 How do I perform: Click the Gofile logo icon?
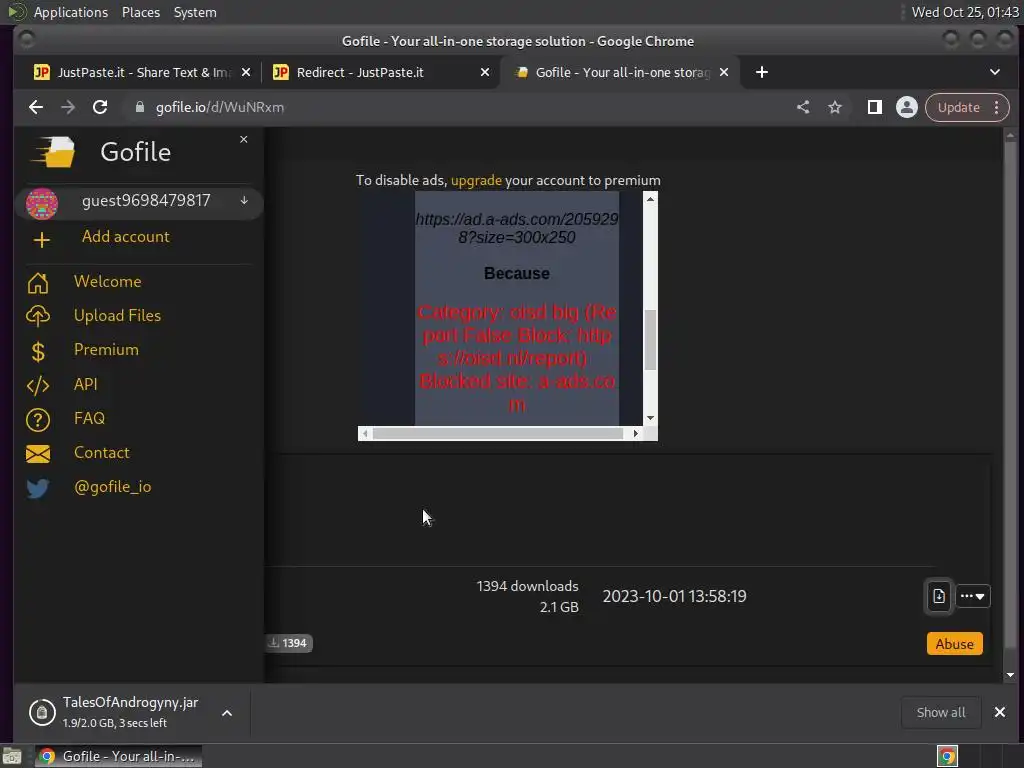(x=54, y=152)
